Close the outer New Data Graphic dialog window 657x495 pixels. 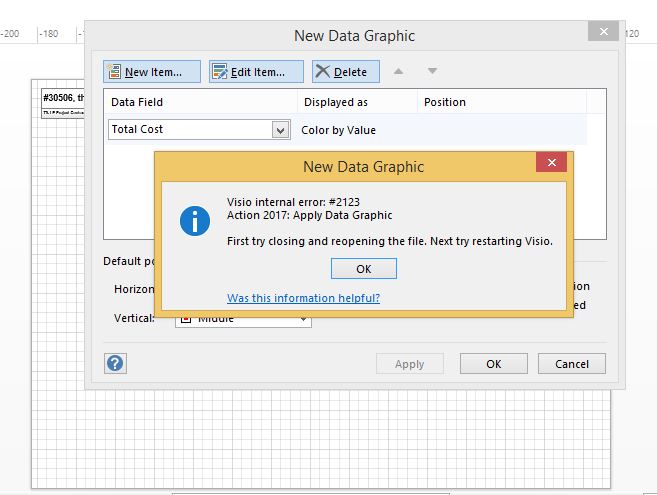point(603,31)
